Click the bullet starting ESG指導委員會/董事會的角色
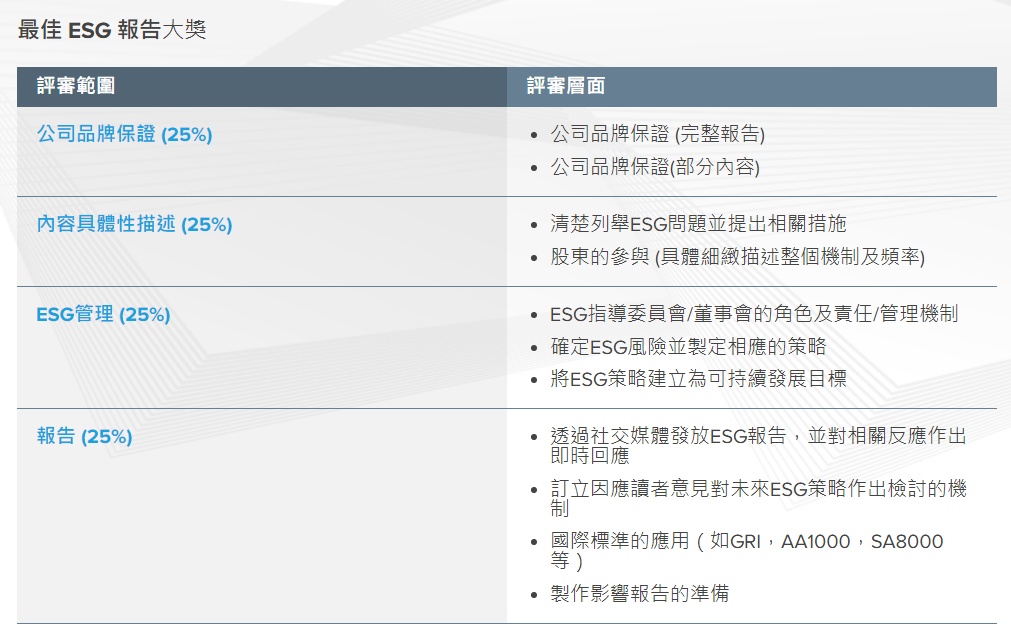Image resolution: width=1011 pixels, height=635 pixels. (754, 314)
